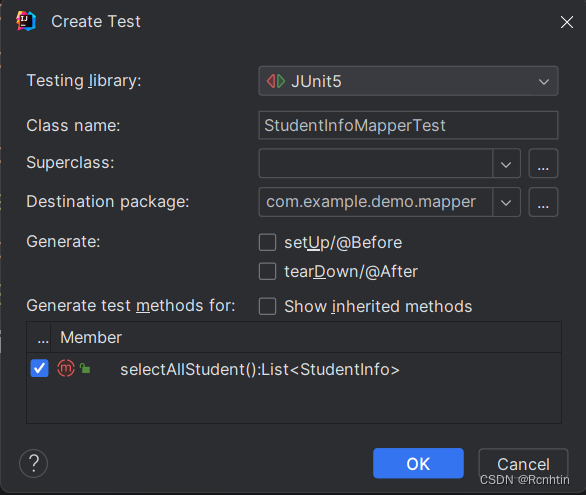Confirm with the OK button
Viewport: 586px width, 495px height.
(418, 463)
